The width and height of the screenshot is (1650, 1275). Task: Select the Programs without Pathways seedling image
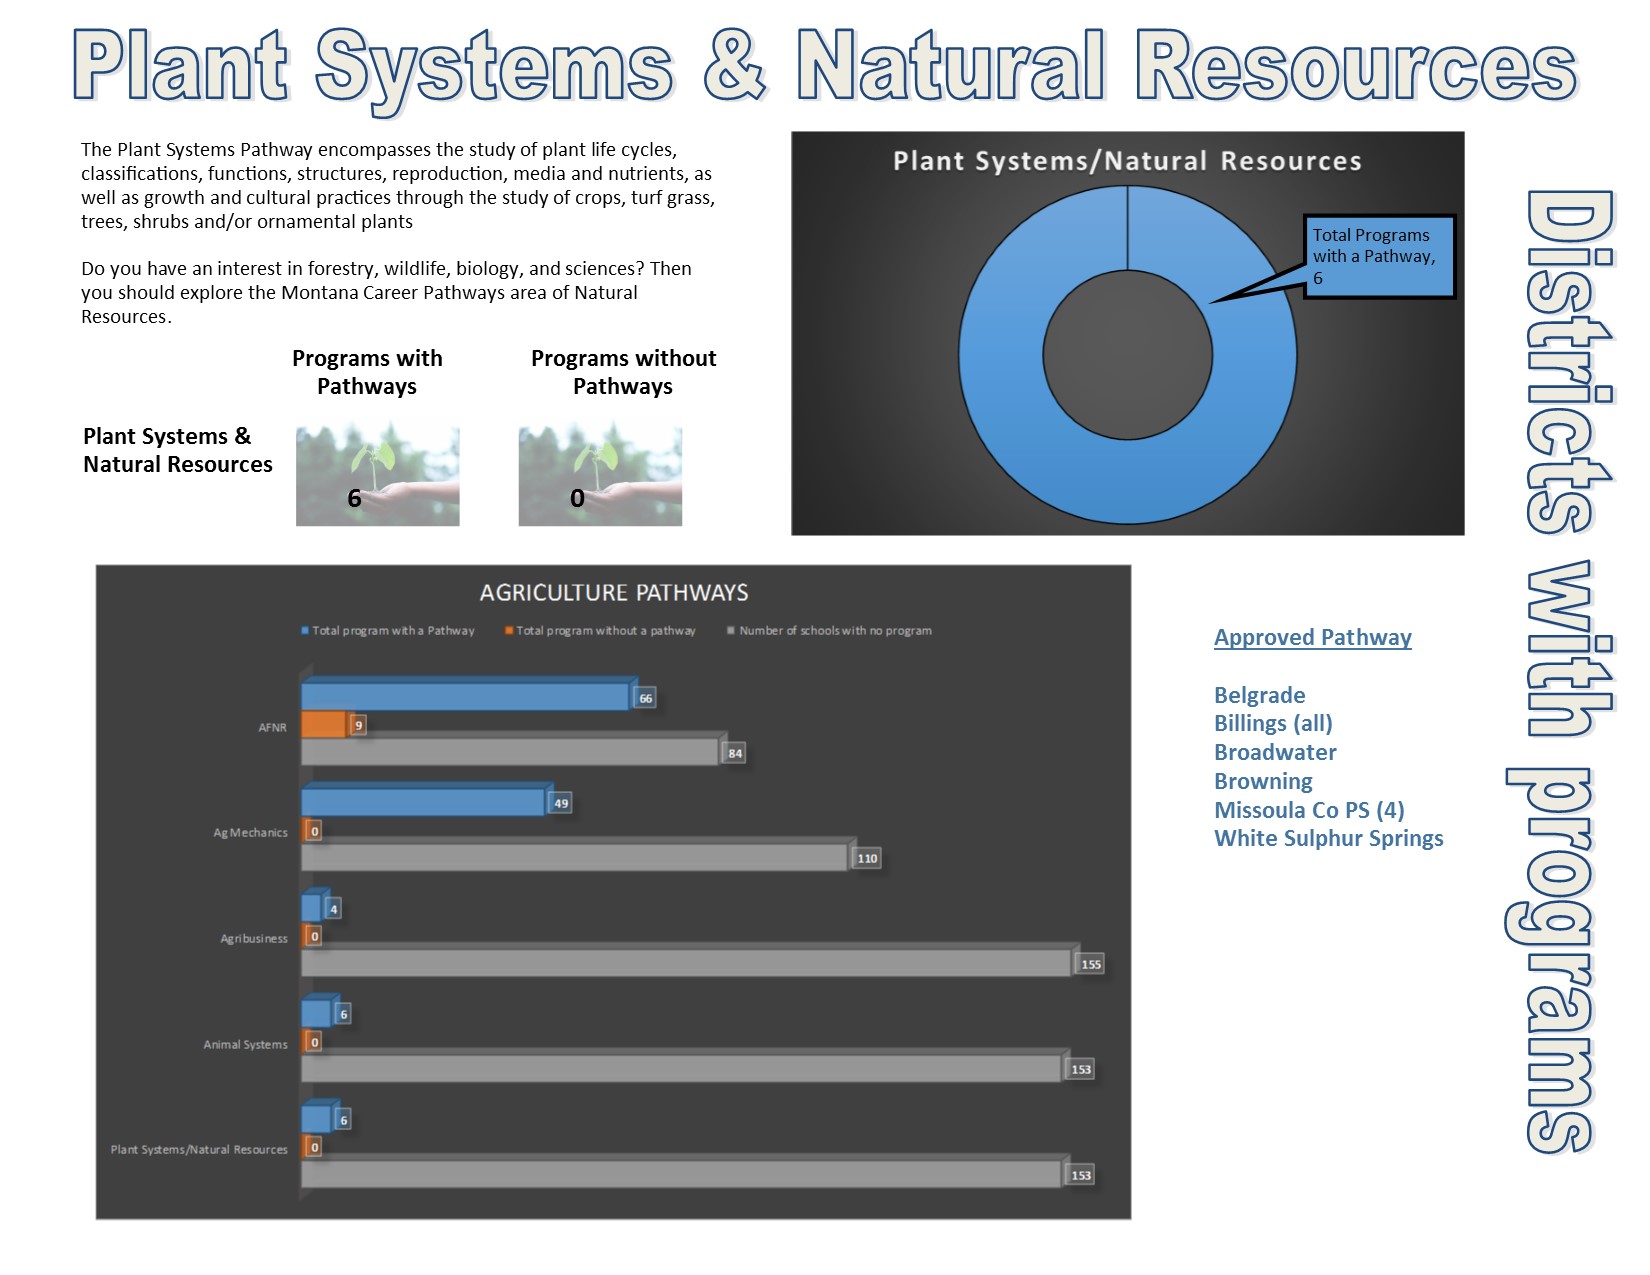pos(600,476)
